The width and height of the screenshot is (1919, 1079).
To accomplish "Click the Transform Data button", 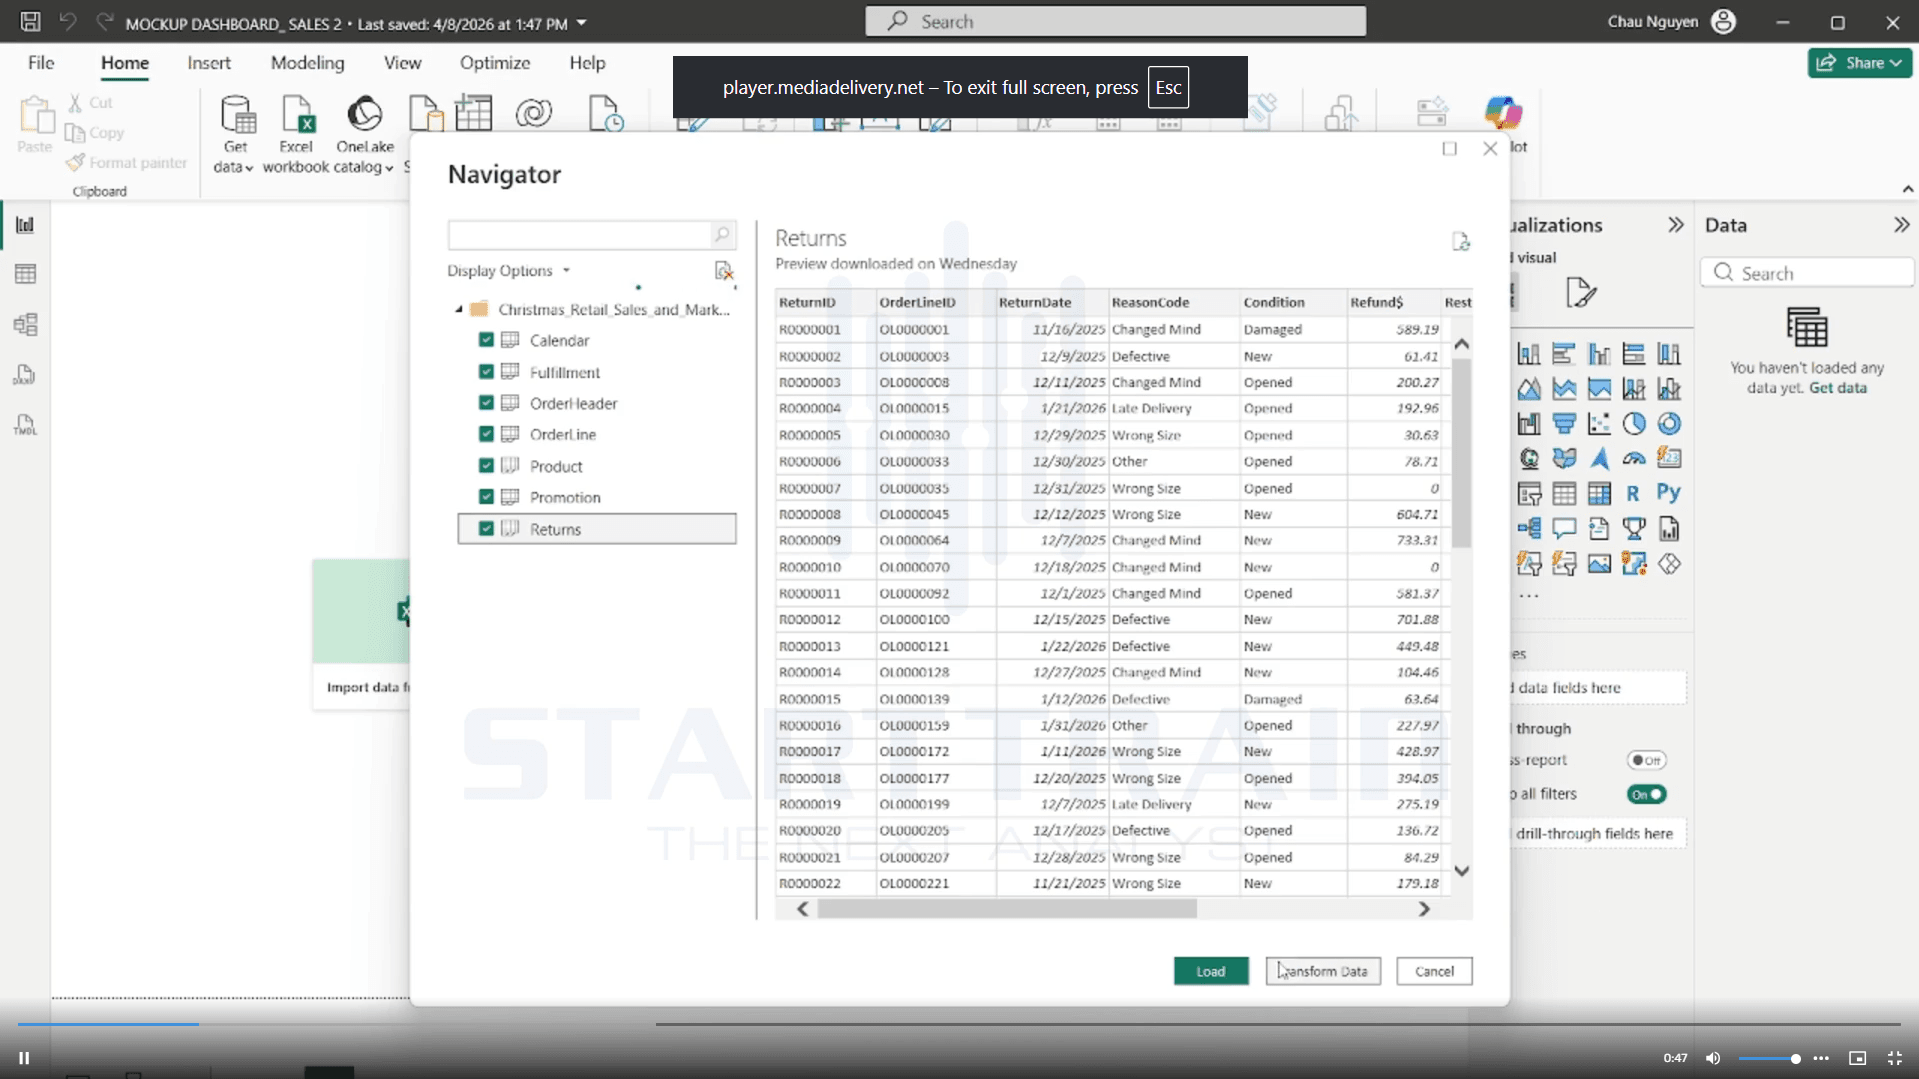I will point(1323,971).
